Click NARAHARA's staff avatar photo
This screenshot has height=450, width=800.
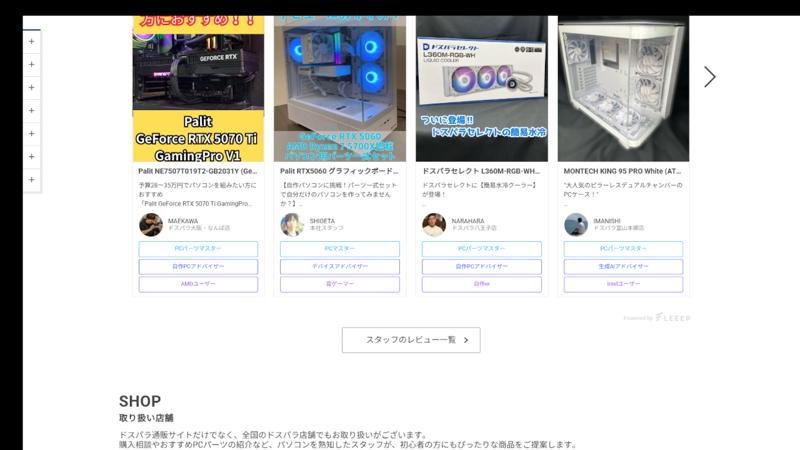(x=434, y=224)
